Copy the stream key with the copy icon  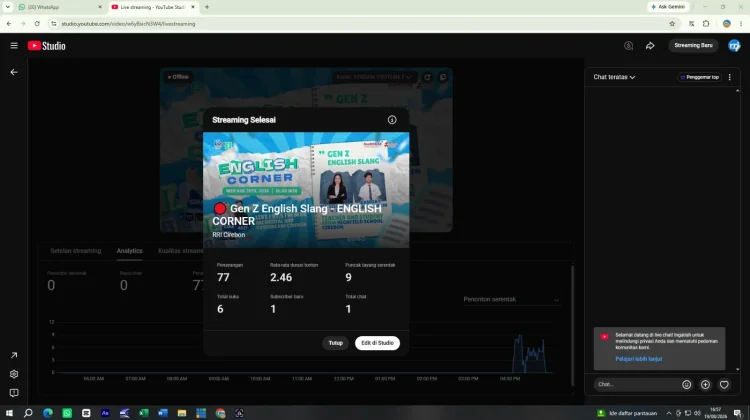pyautogui.click(x=443, y=77)
